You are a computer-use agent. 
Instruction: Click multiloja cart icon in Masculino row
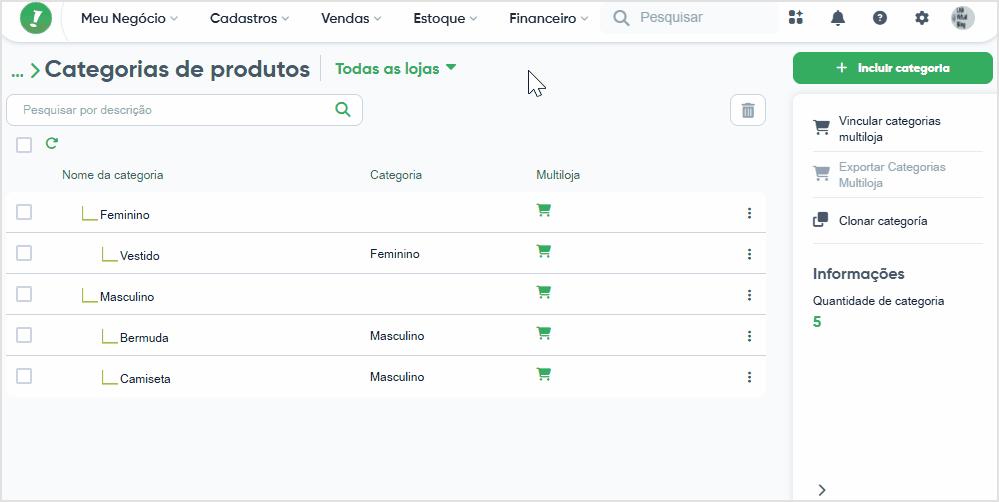(x=543, y=292)
